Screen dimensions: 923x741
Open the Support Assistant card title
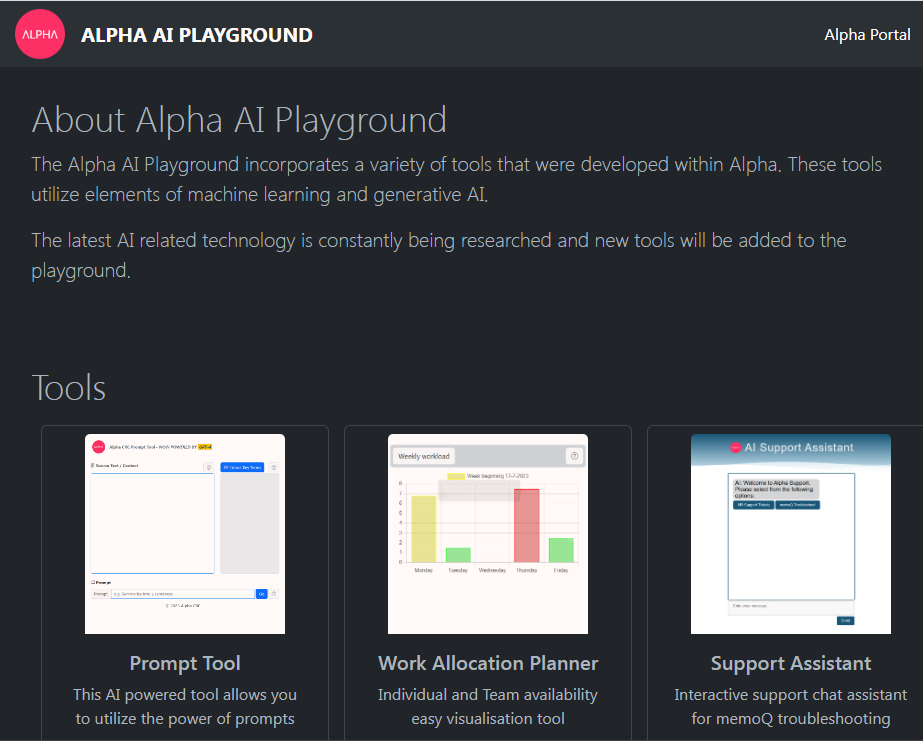(791, 663)
